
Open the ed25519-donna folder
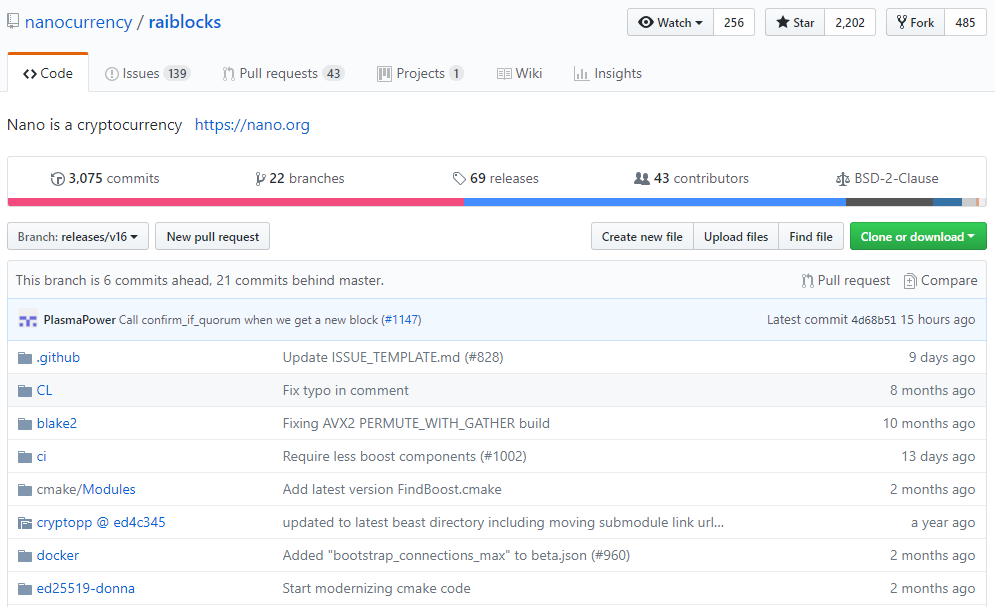pyautogui.click(x=86, y=589)
